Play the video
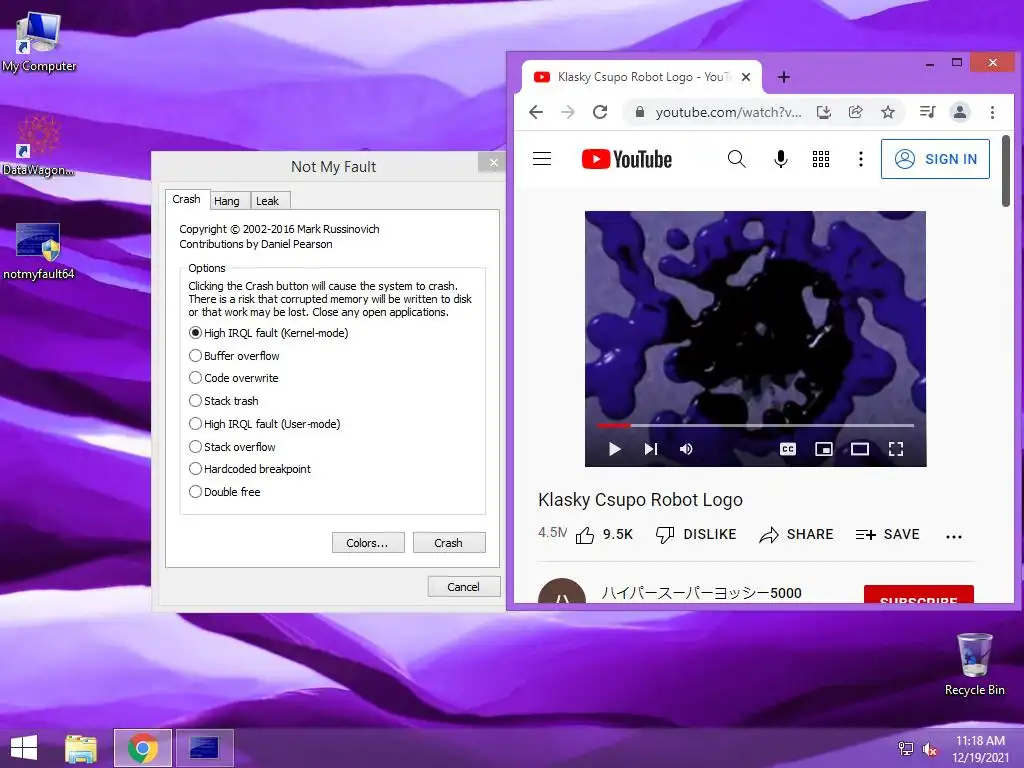Screen dimensions: 1024x768 (x=615, y=449)
